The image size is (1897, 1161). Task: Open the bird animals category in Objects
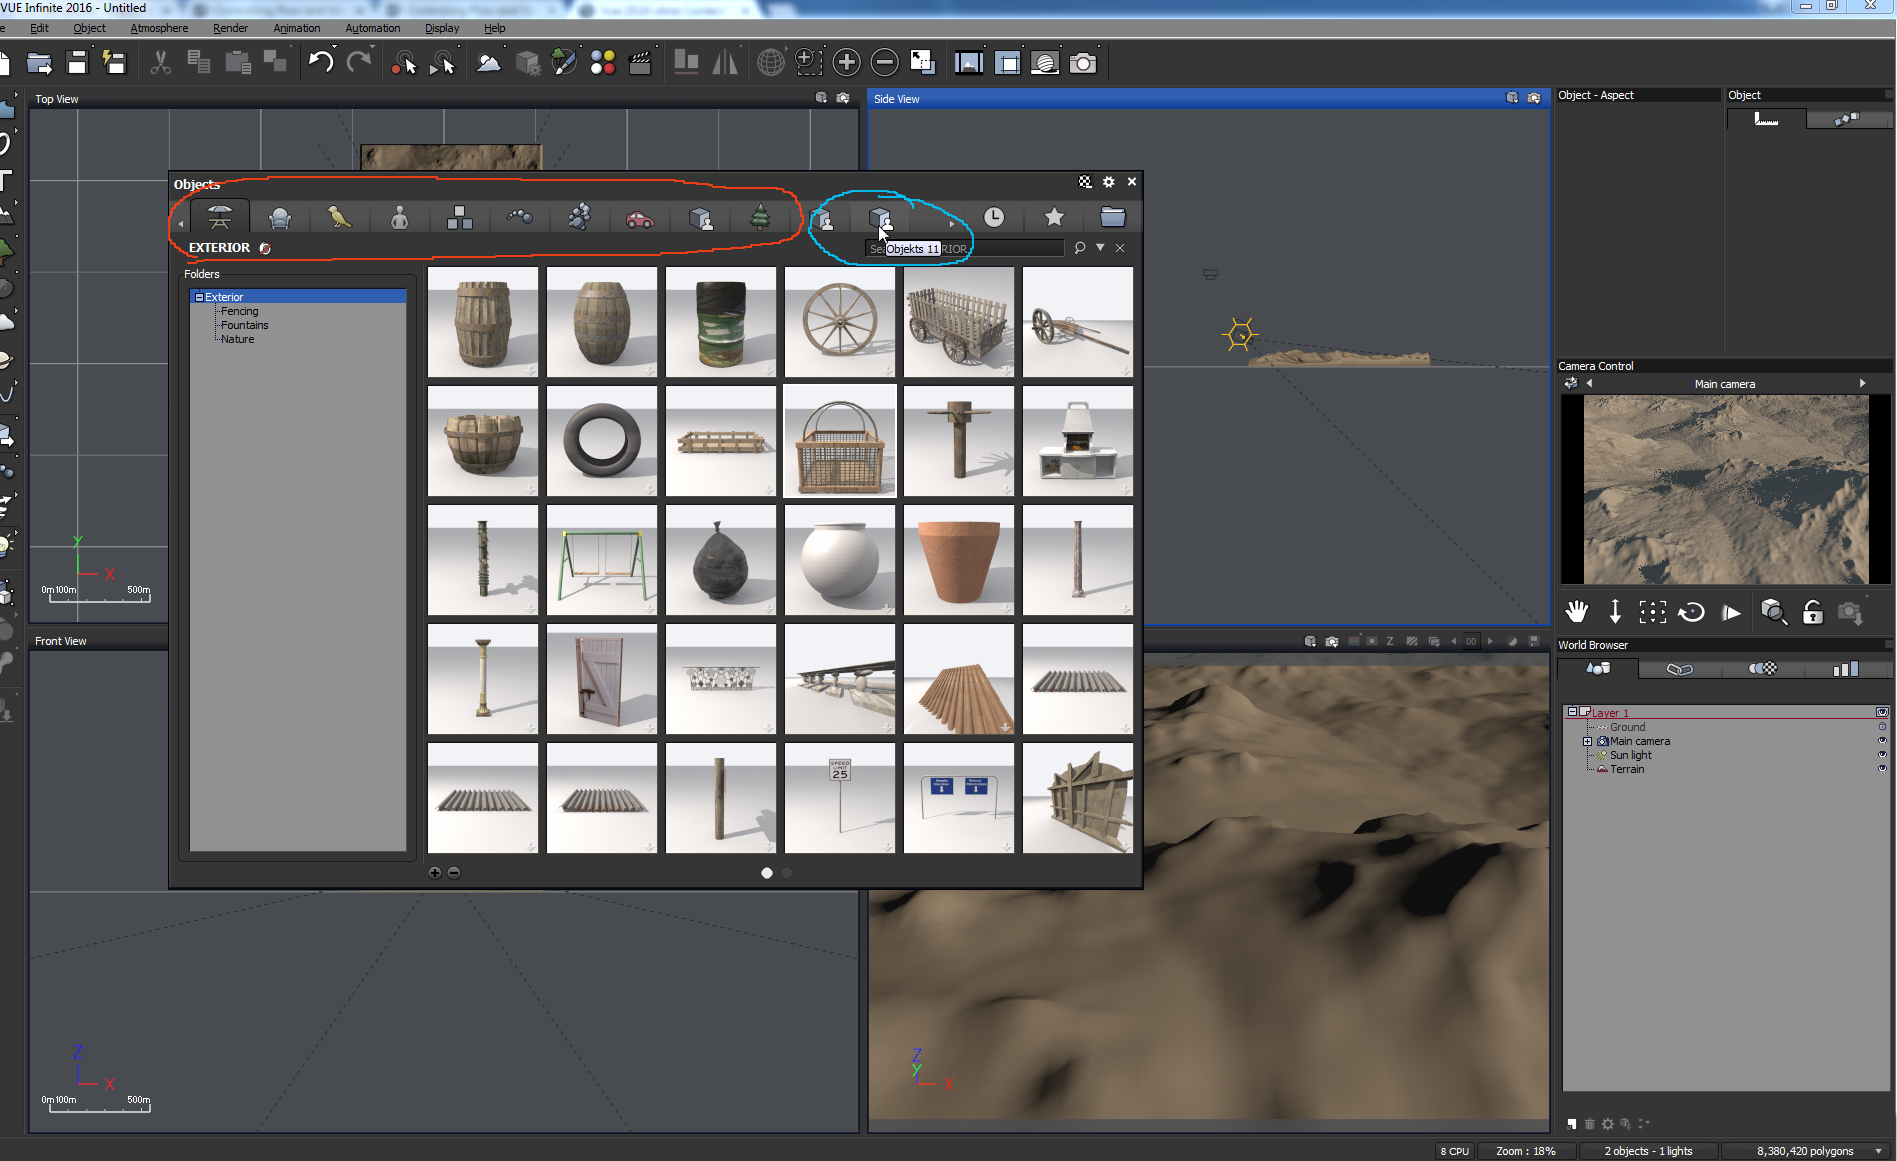click(339, 218)
